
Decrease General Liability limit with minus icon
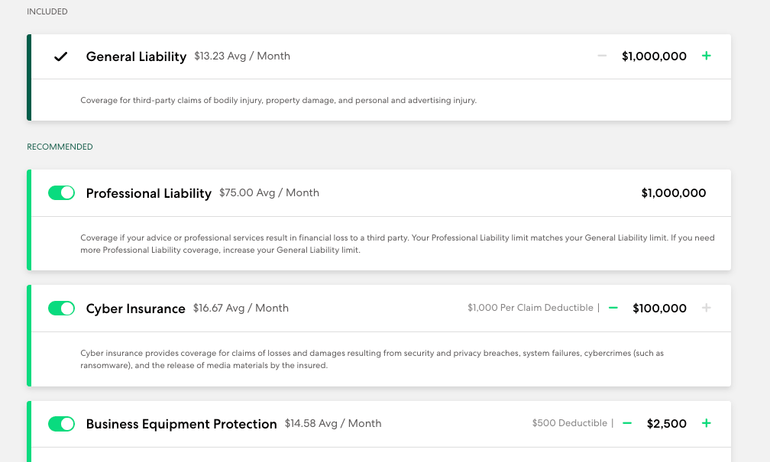(602, 56)
